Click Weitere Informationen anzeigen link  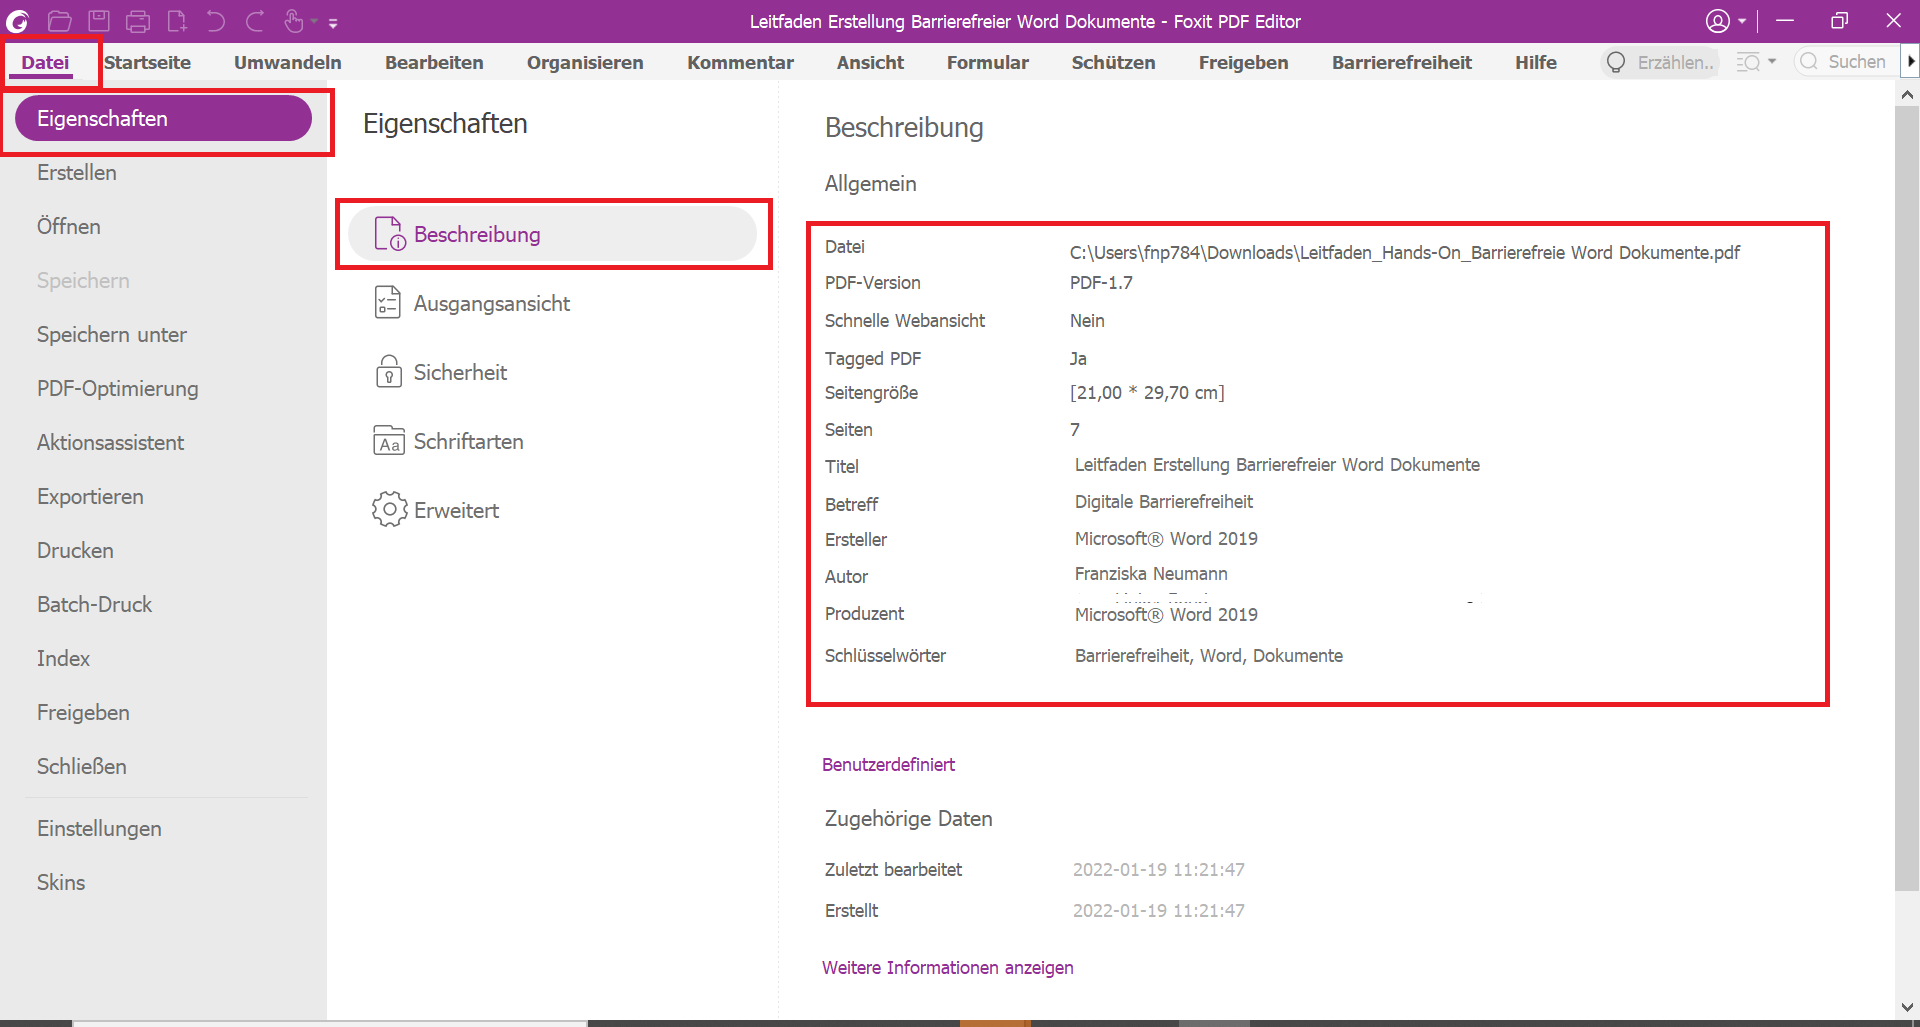point(947,967)
